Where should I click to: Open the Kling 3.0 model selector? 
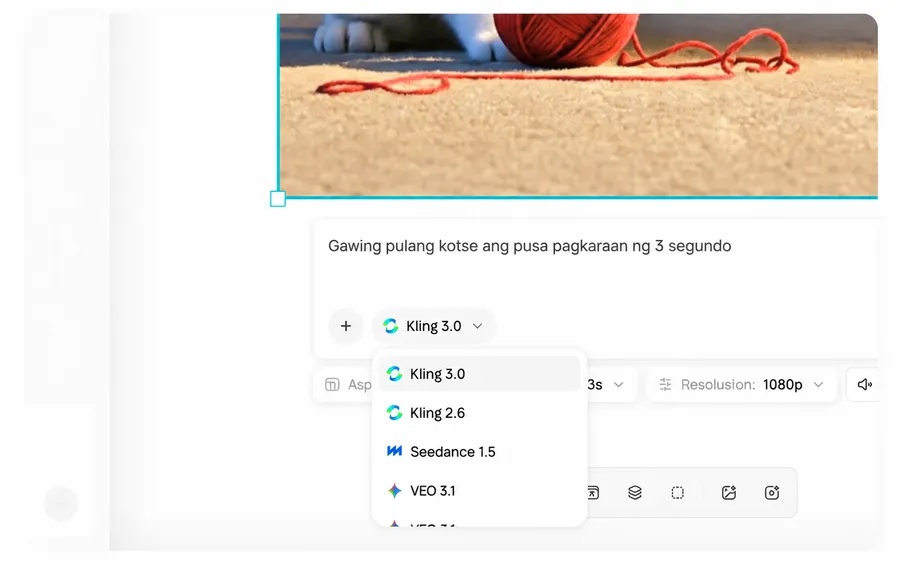434,326
